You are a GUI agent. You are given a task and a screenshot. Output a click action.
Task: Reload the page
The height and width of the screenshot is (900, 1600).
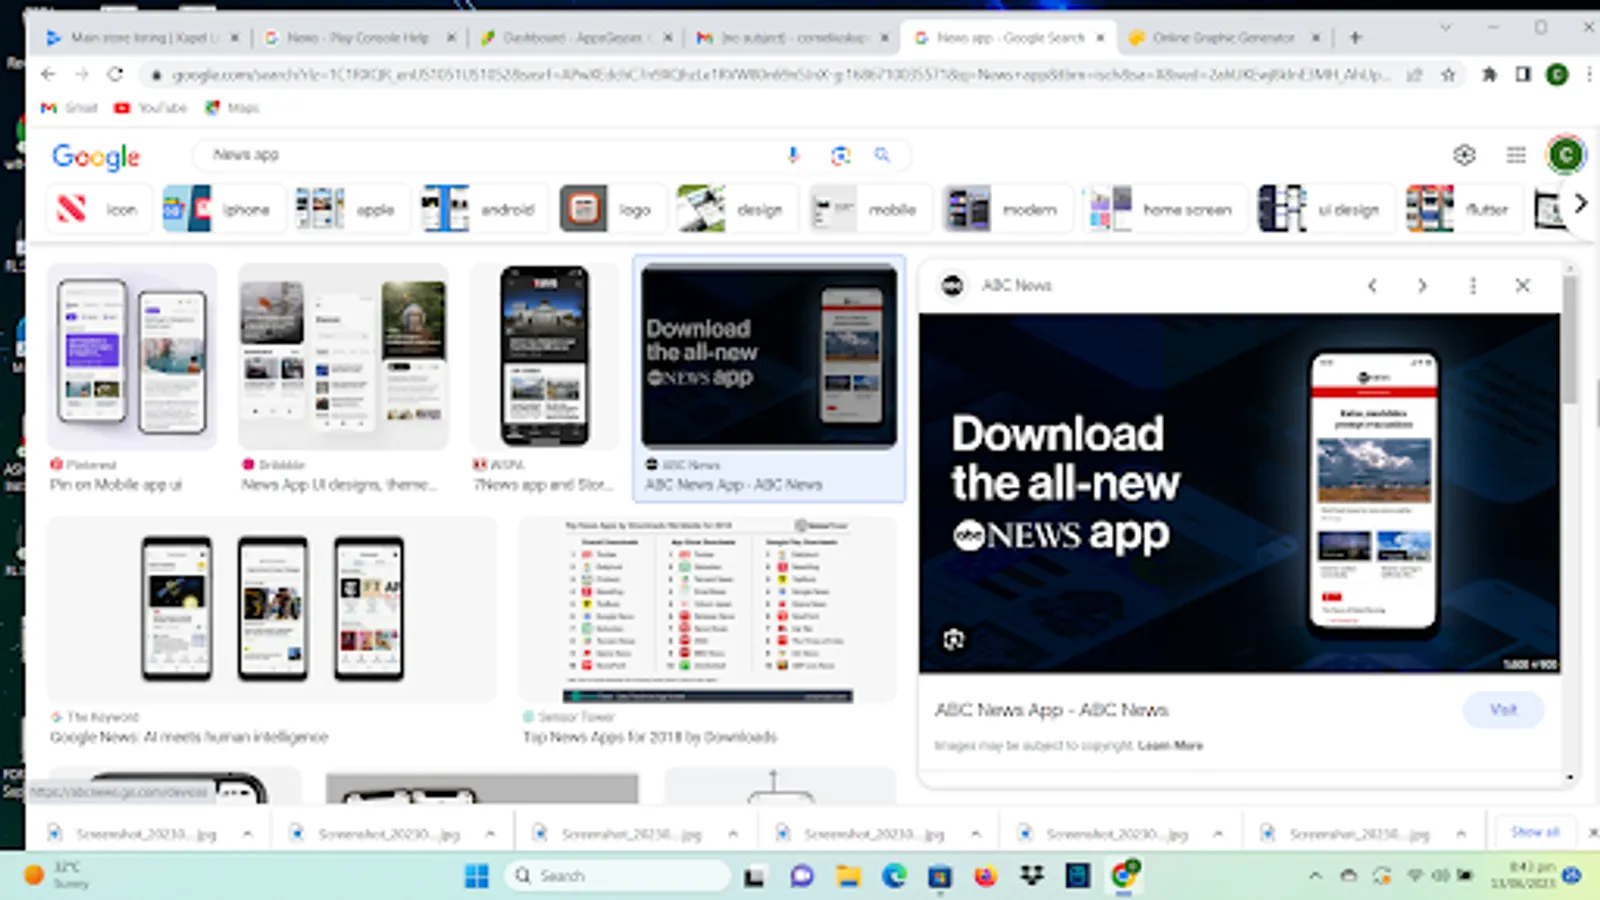pos(115,75)
